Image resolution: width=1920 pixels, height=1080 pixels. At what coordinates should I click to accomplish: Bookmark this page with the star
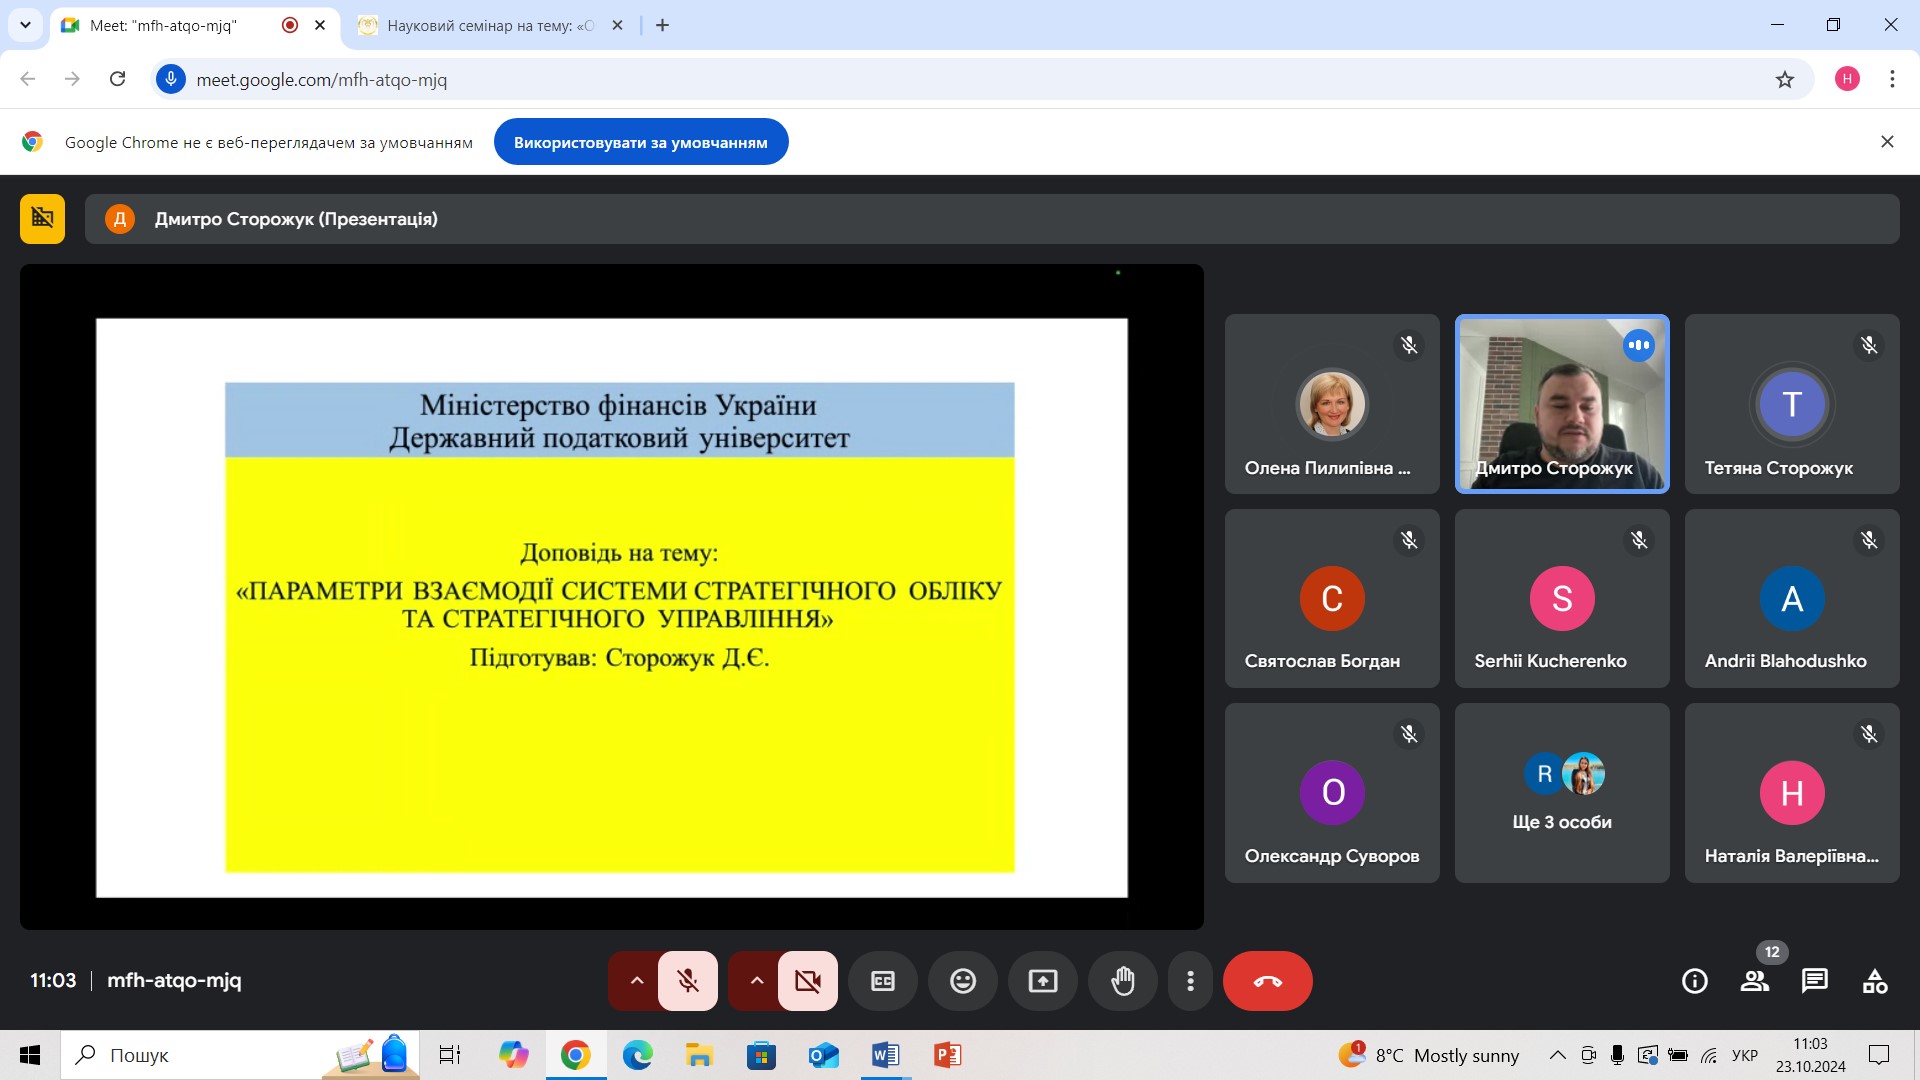click(1785, 79)
